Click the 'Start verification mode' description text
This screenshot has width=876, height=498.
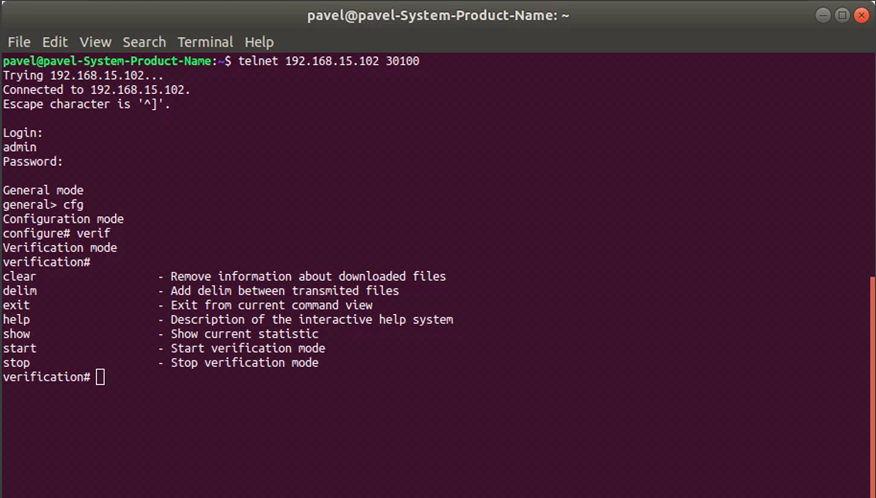[x=247, y=349]
